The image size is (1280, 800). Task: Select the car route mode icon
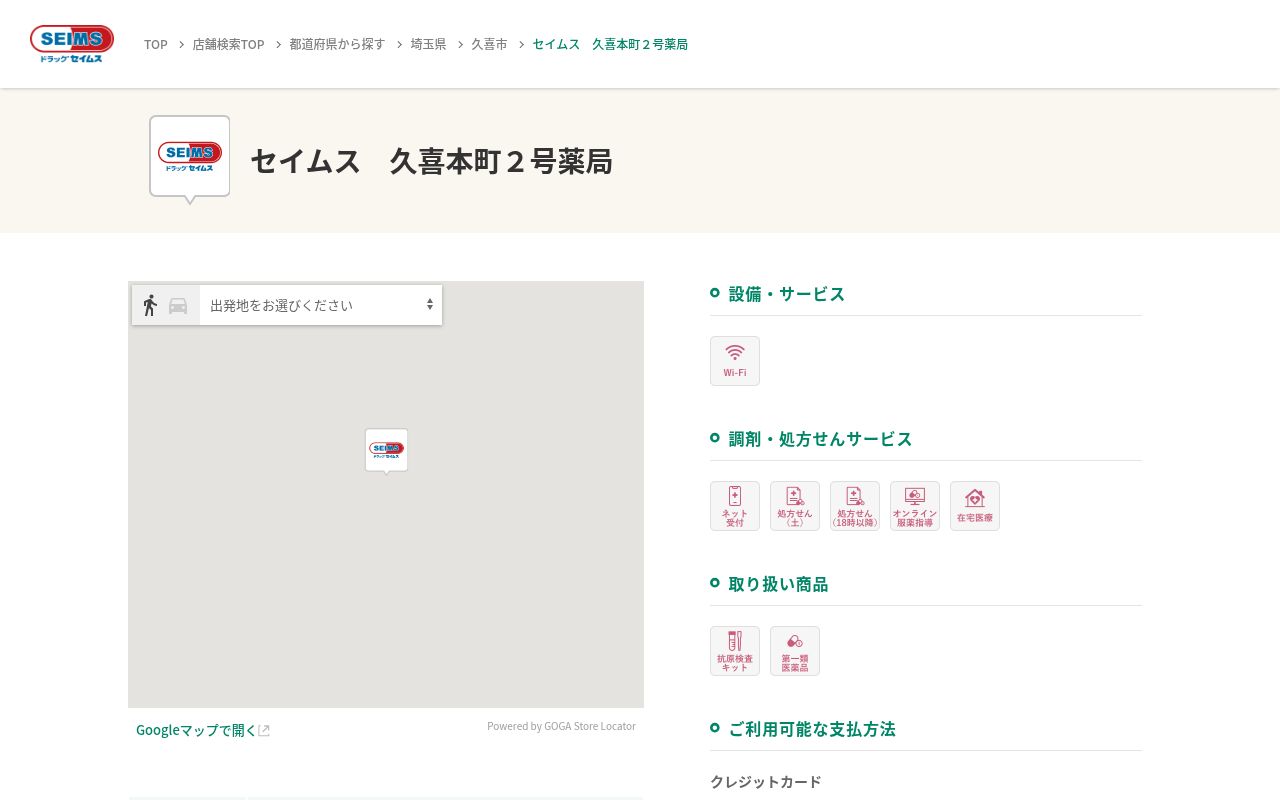(178, 306)
